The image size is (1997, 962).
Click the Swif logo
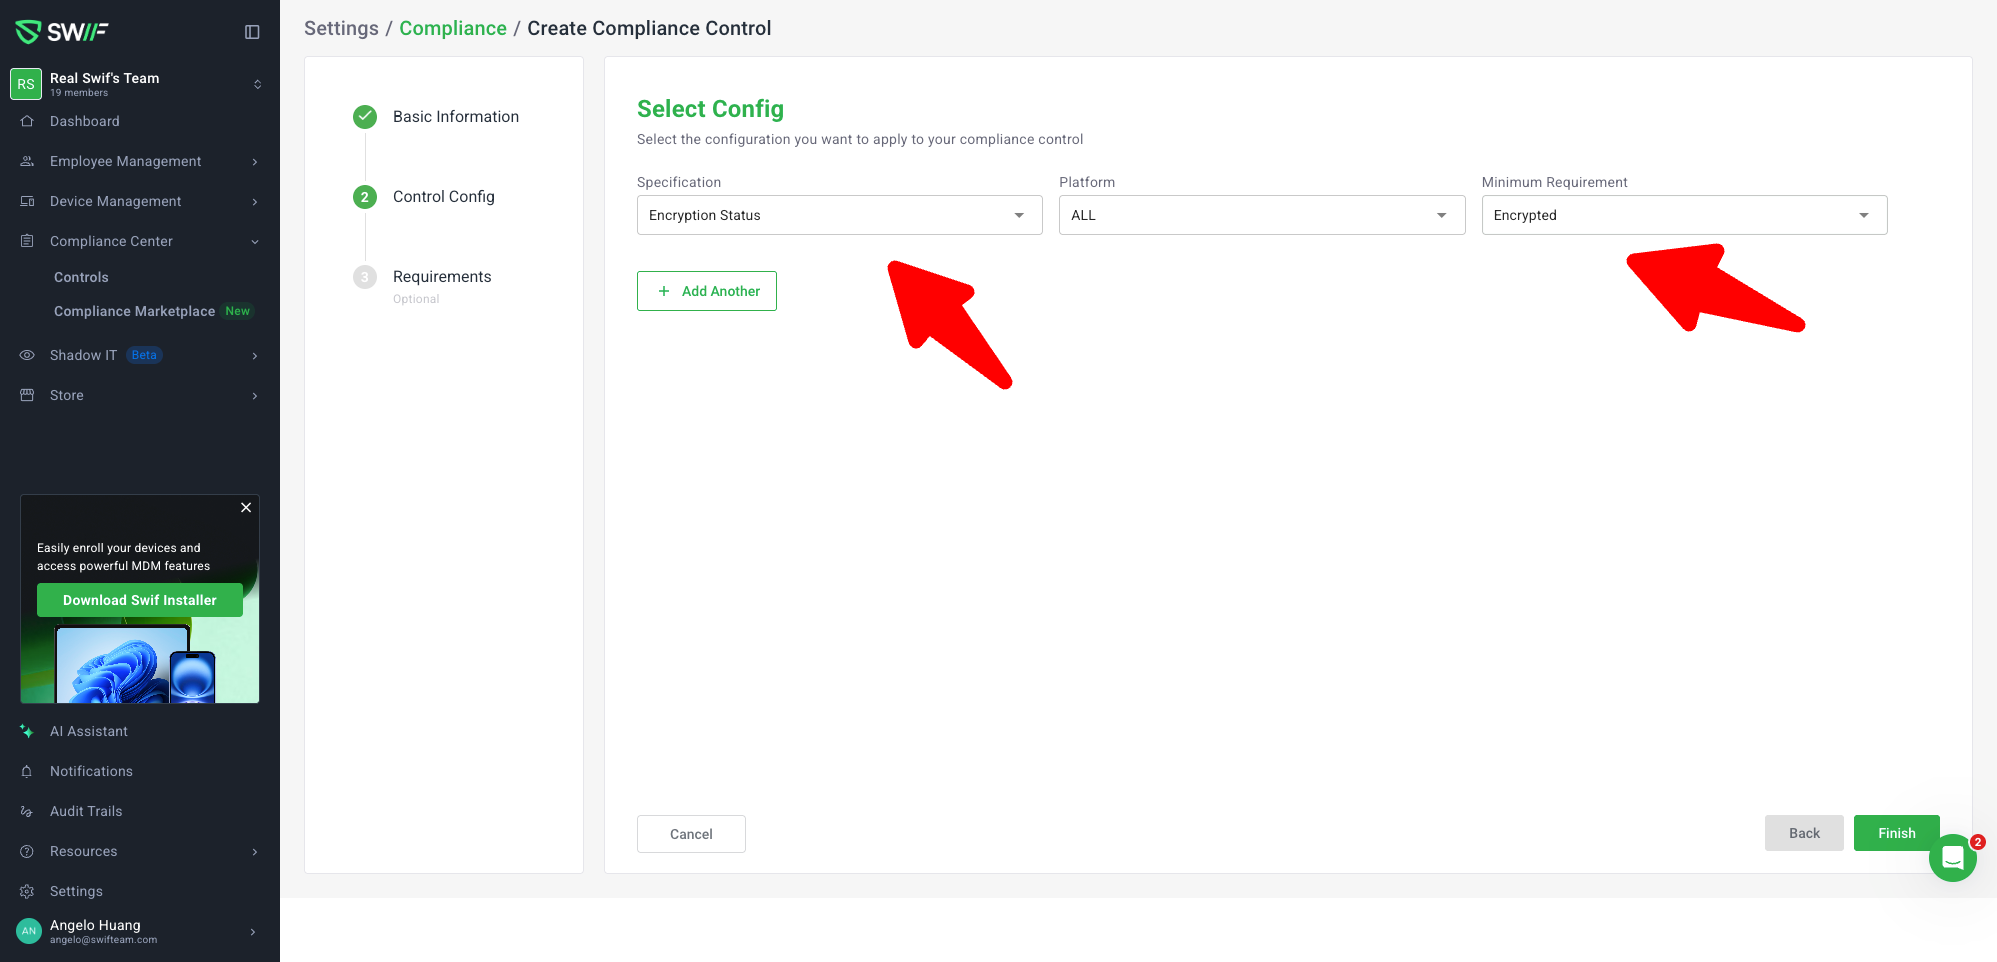click(62, 32)
